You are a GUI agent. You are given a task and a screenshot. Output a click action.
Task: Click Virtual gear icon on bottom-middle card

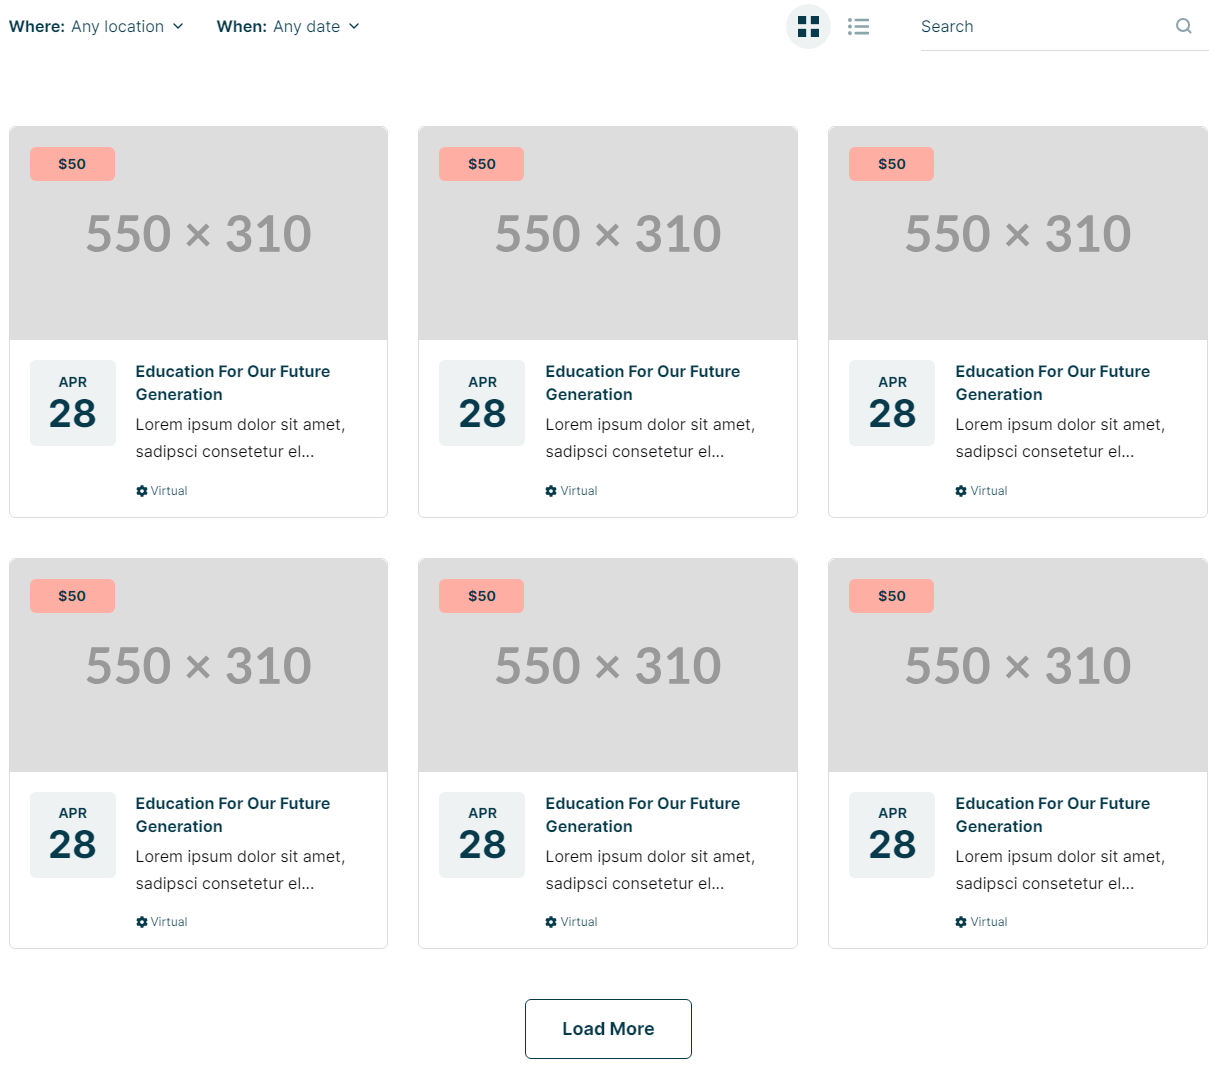pyautogui.click(x=551, y=922)
